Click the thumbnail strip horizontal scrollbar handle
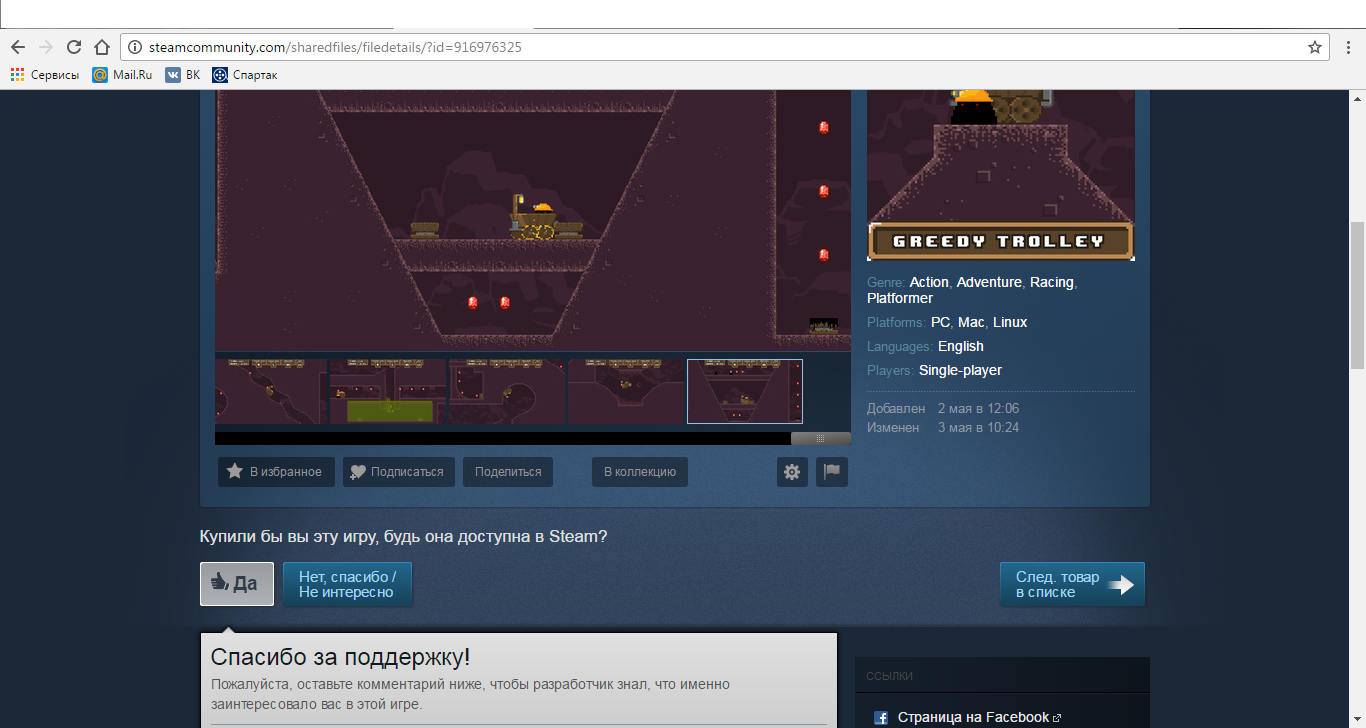 (x=821, y=438)
